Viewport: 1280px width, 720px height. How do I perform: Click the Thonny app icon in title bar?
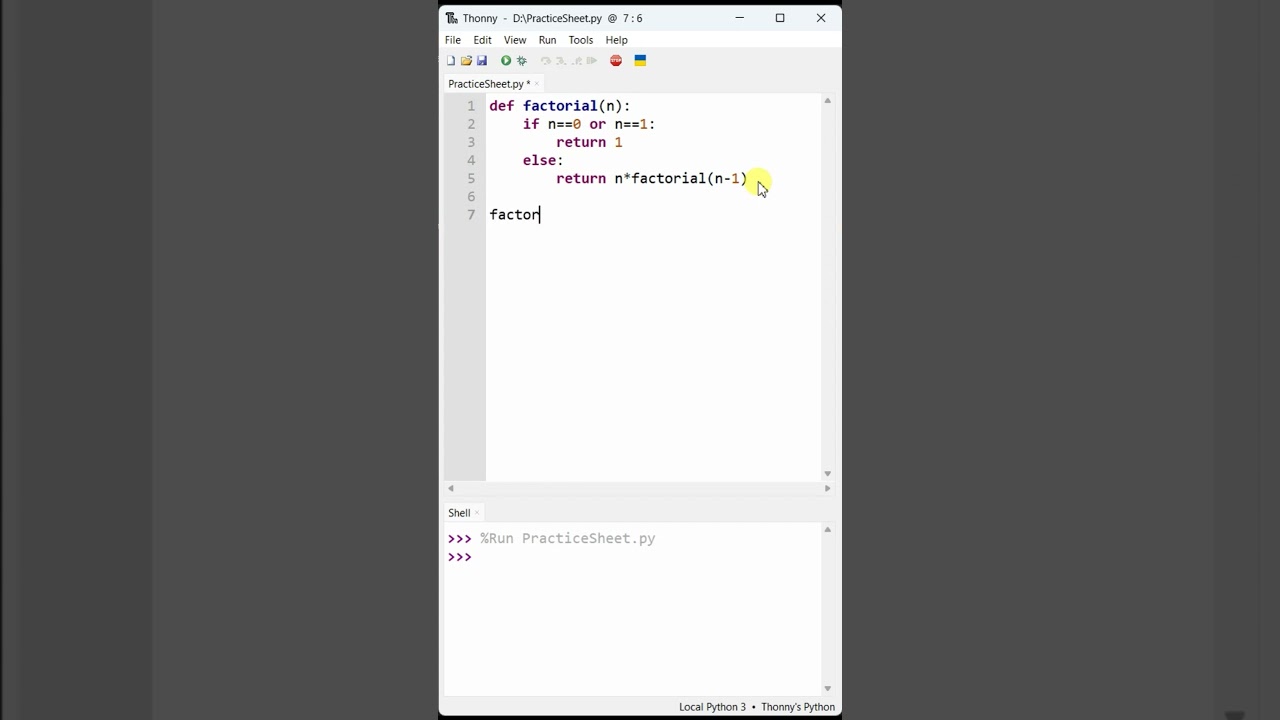click(452, 18)
